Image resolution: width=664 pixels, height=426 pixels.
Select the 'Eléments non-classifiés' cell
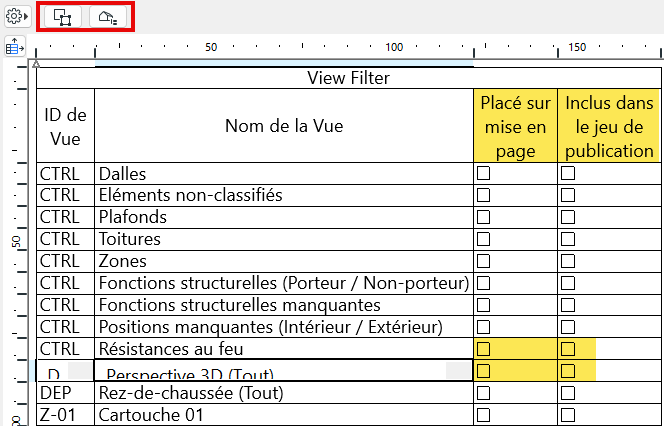click(x=284, y=195)
